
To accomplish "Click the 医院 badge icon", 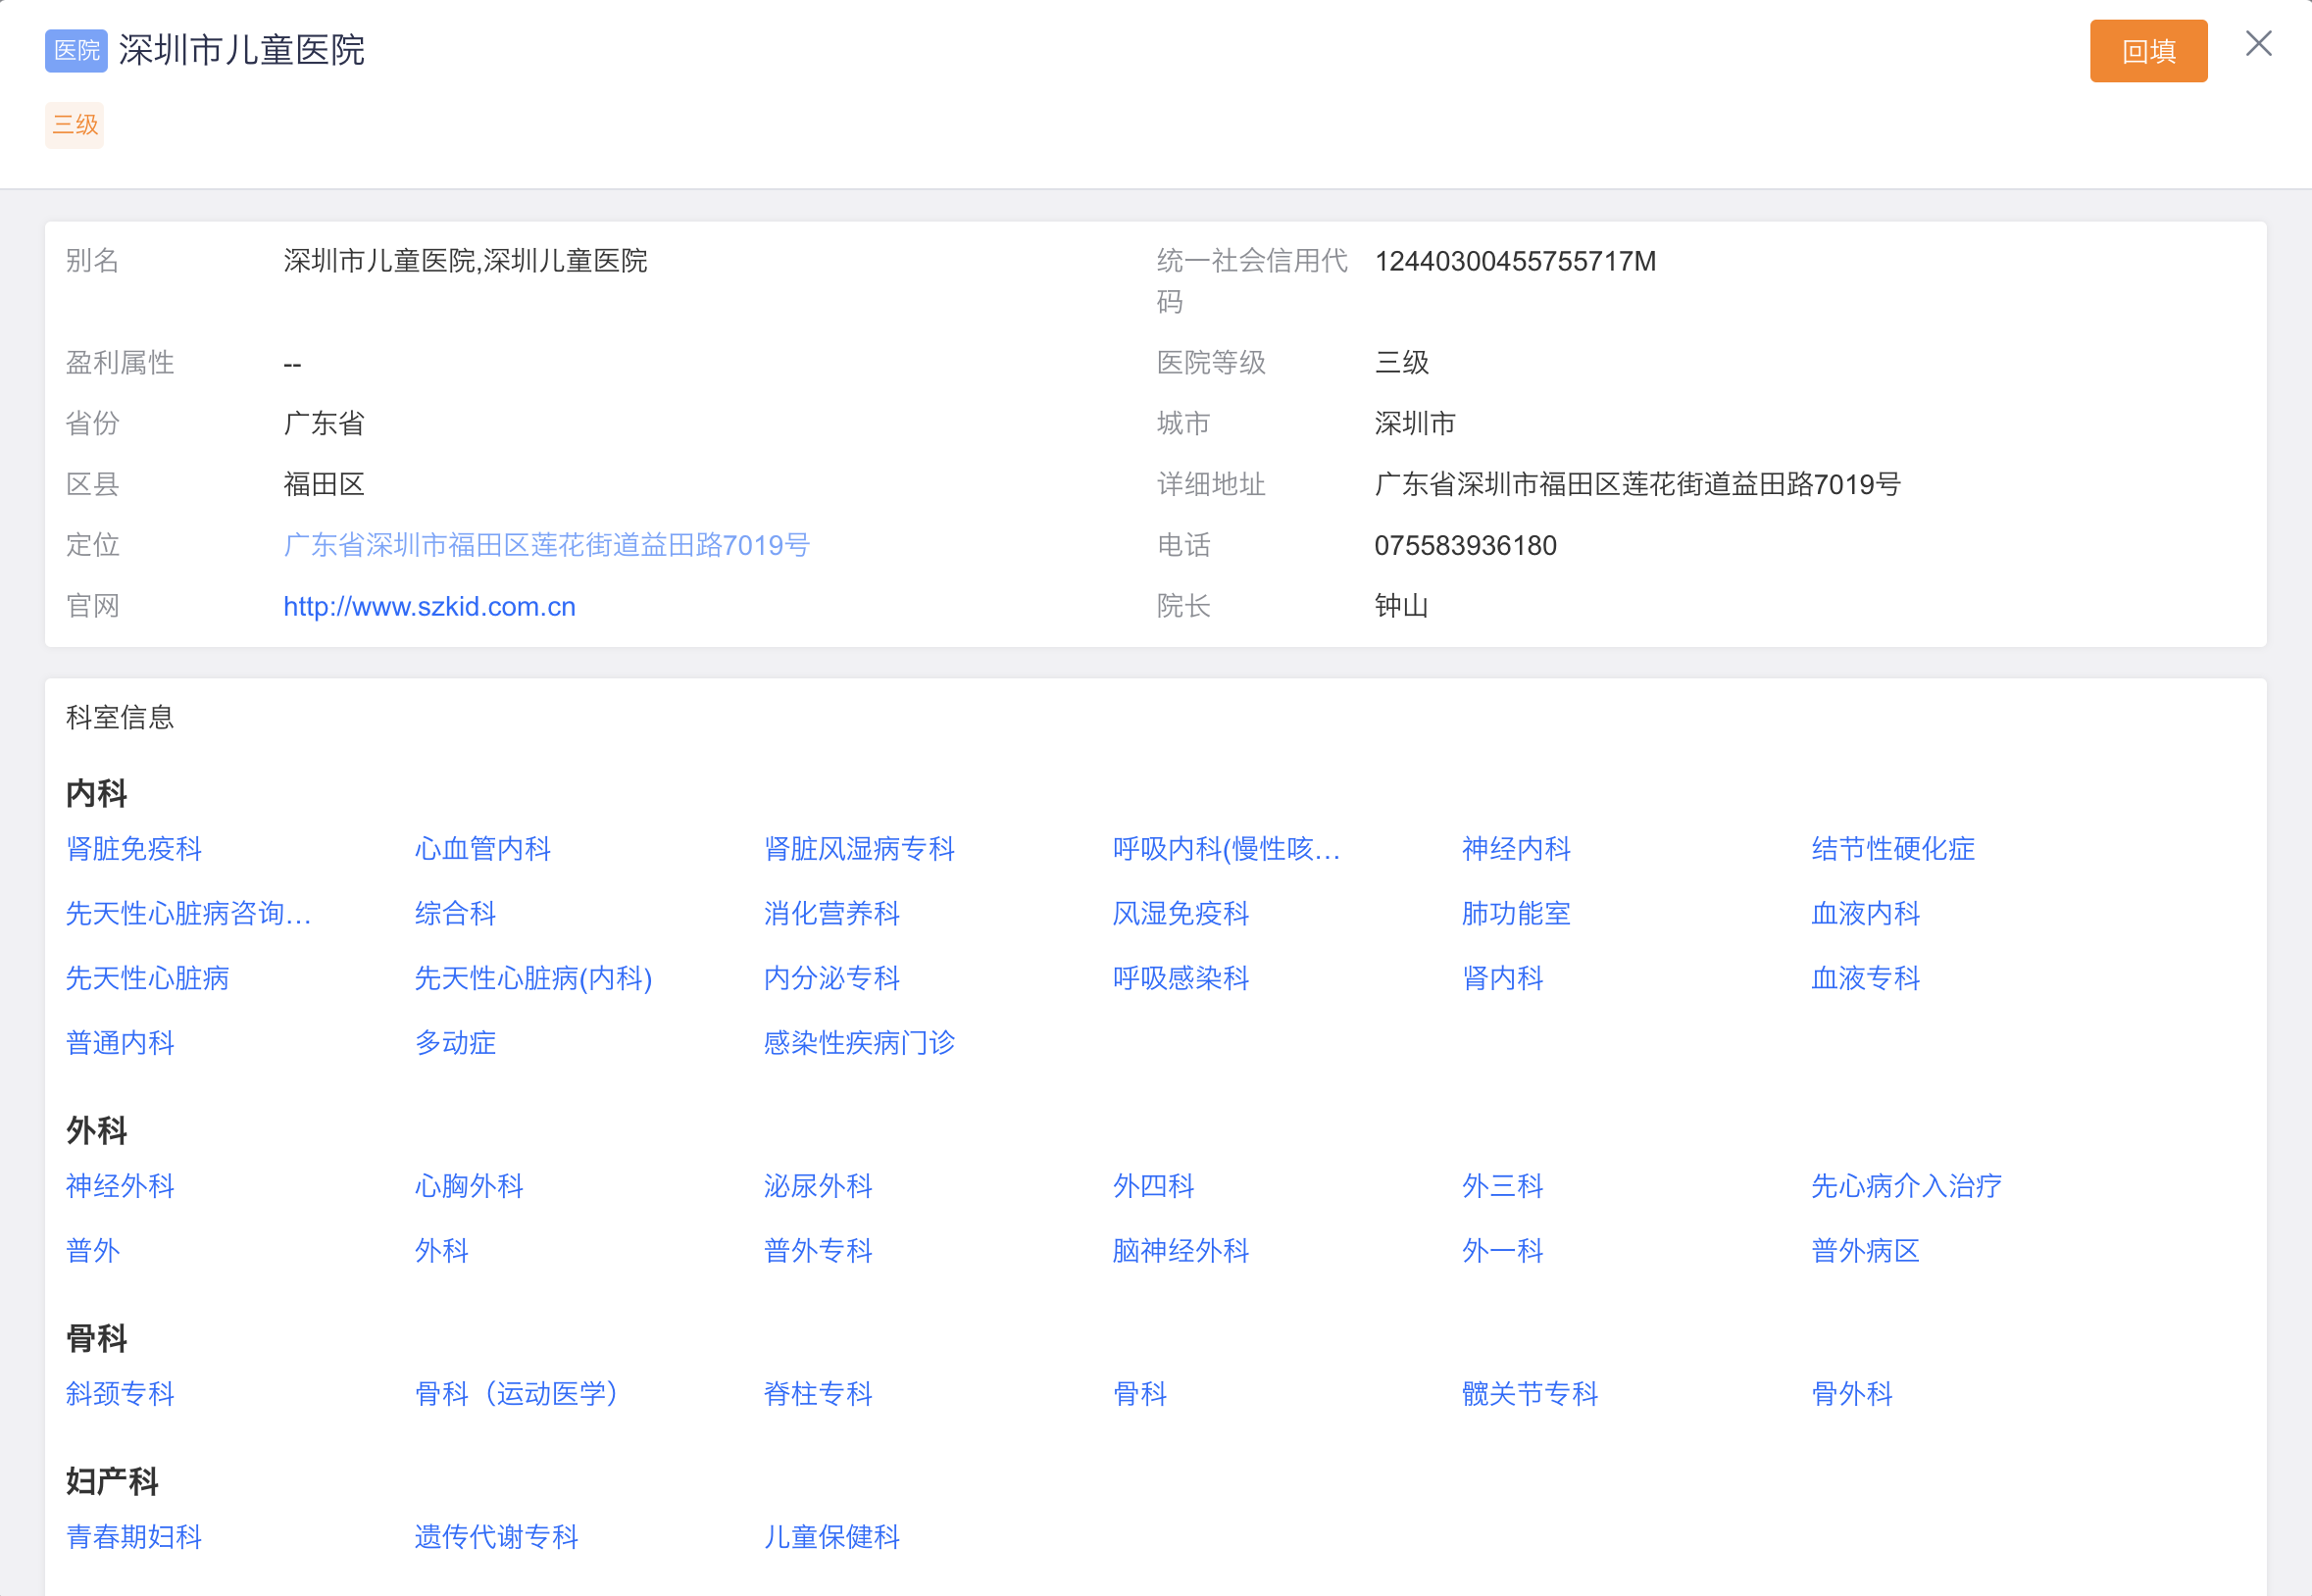I will click(76, 51).
